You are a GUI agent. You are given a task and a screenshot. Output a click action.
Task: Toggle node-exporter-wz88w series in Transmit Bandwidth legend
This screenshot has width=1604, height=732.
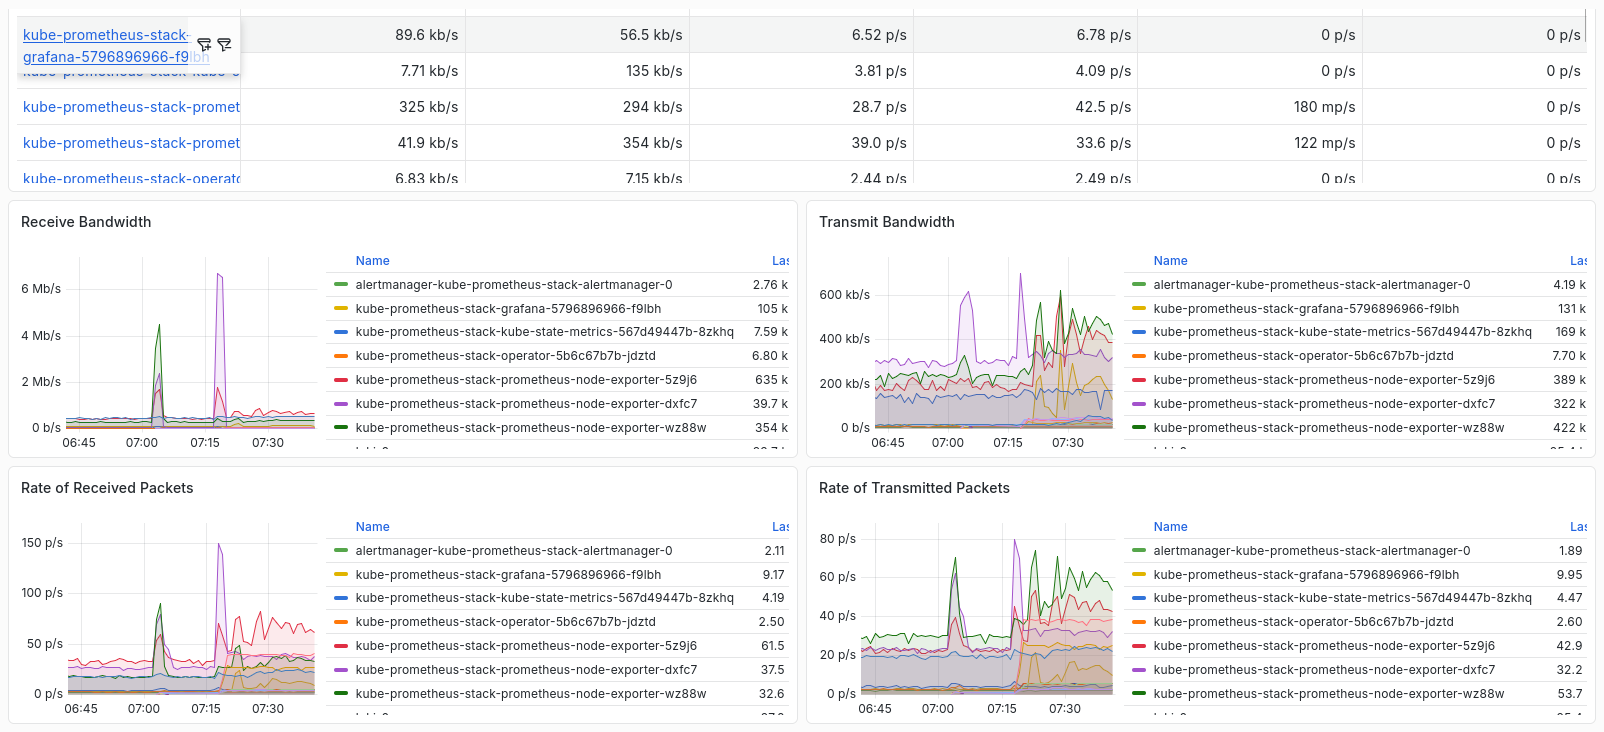click(x=1329, y=428)
